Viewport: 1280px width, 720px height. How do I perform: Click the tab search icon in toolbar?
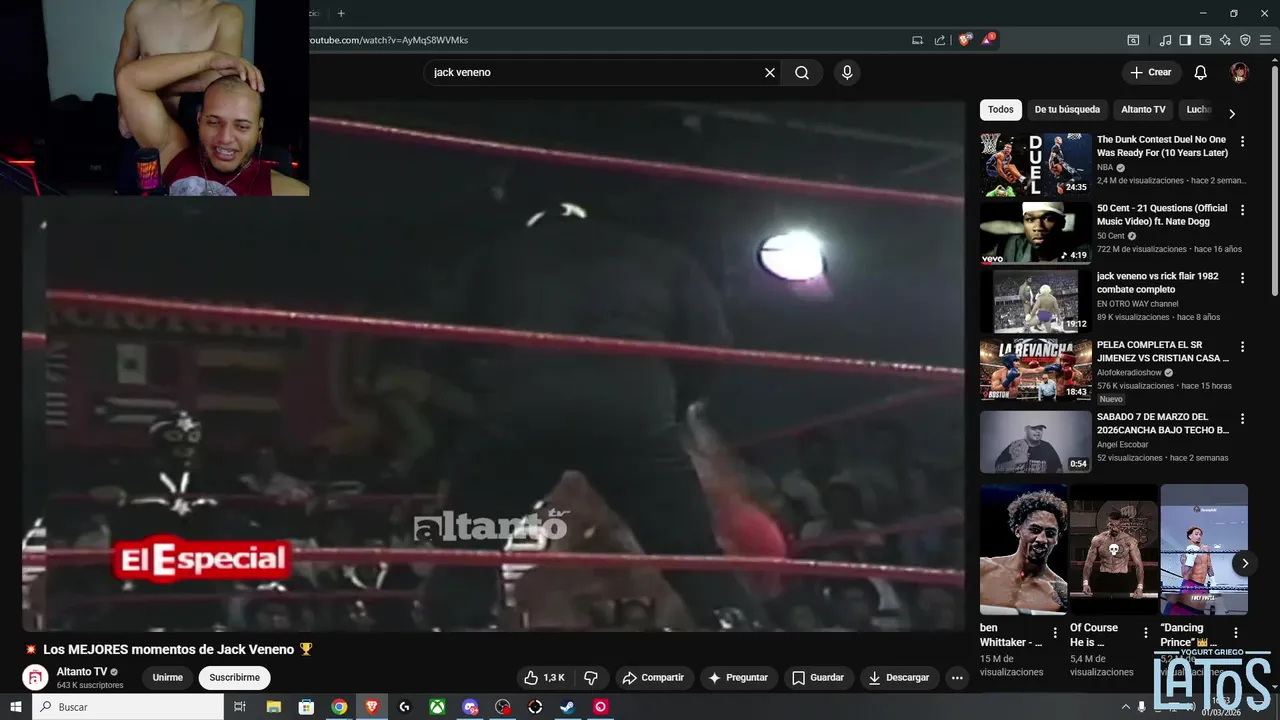point(1133,40)
